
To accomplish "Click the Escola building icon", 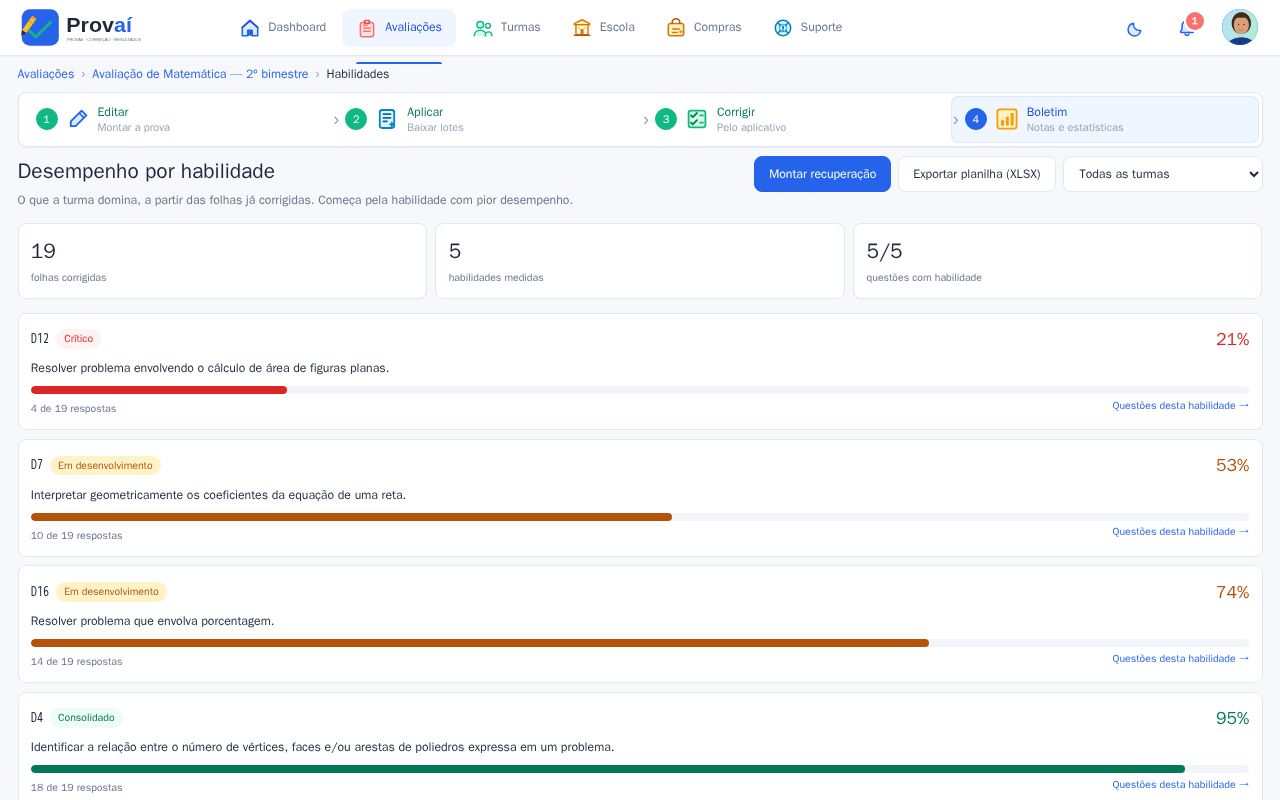I will click(582, 28).
